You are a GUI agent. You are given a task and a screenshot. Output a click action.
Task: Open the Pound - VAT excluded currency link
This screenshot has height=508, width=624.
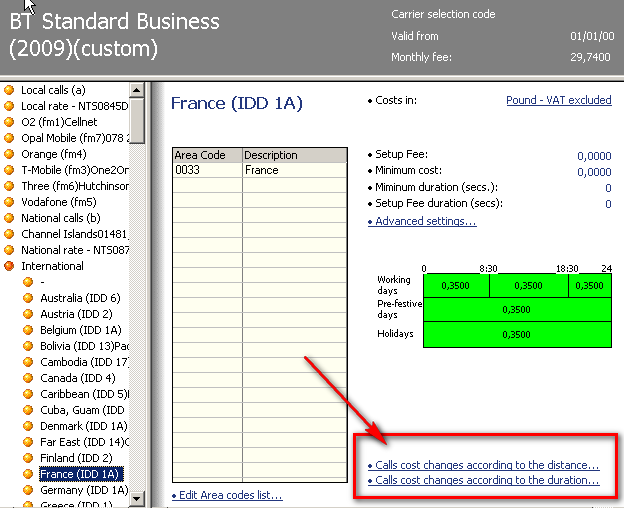click(x=558, y=100)
